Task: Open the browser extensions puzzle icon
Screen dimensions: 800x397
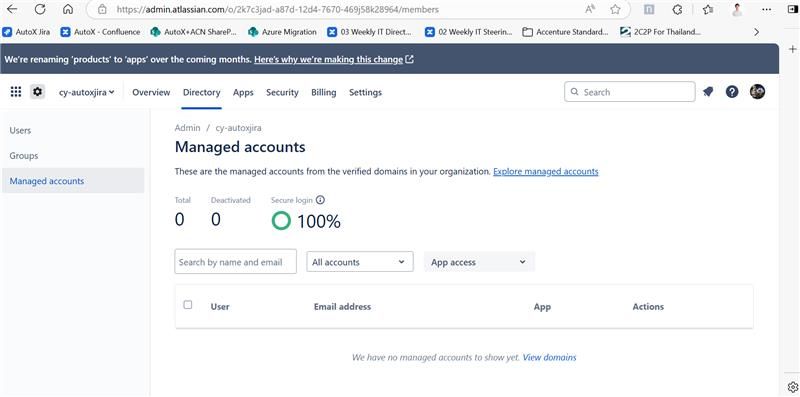Action: click(x=678, y=9)
